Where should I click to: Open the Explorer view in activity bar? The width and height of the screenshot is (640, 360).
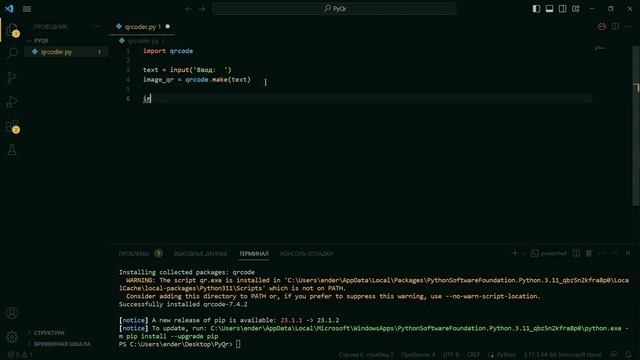(x=12, y=29)
